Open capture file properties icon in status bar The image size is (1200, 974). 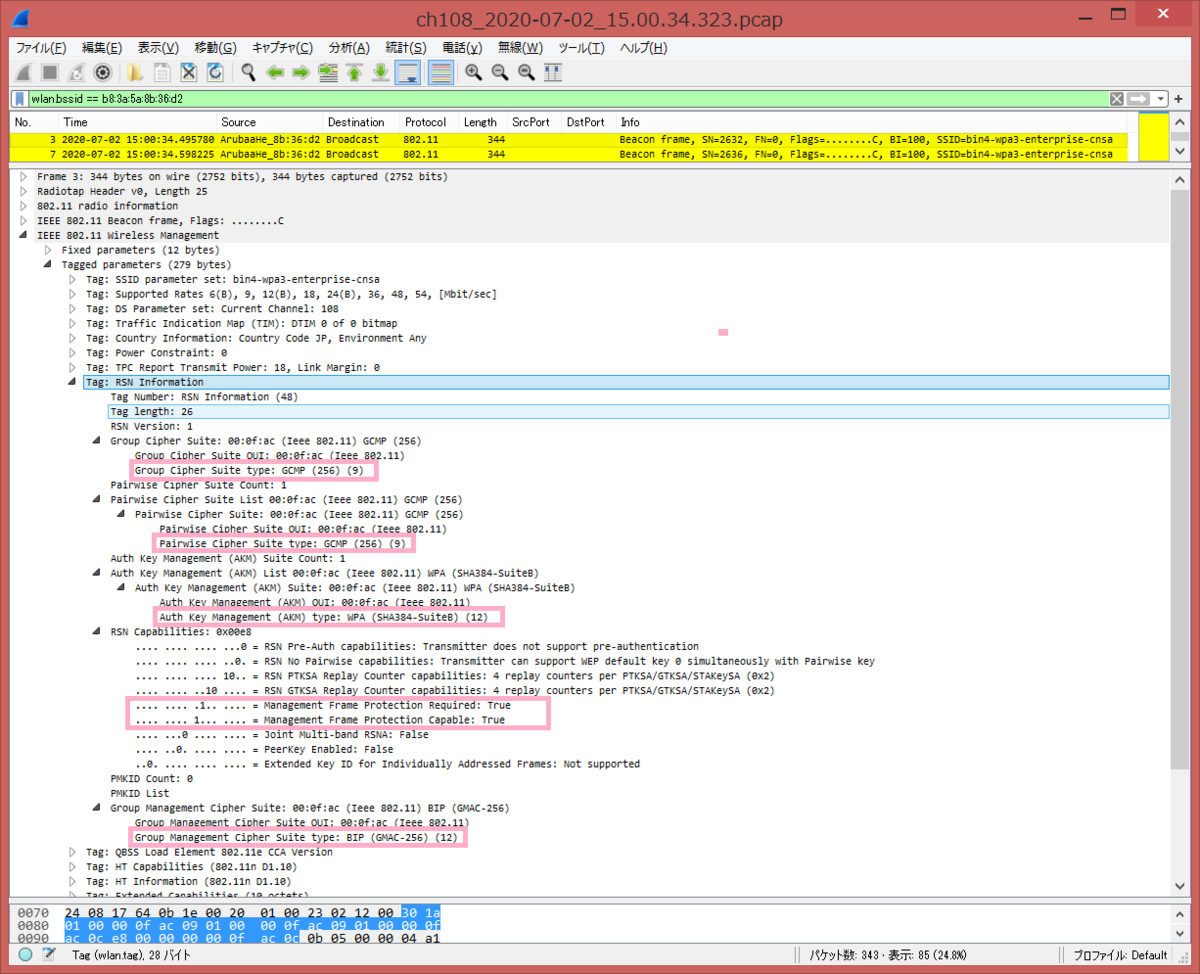click(47, 954)
